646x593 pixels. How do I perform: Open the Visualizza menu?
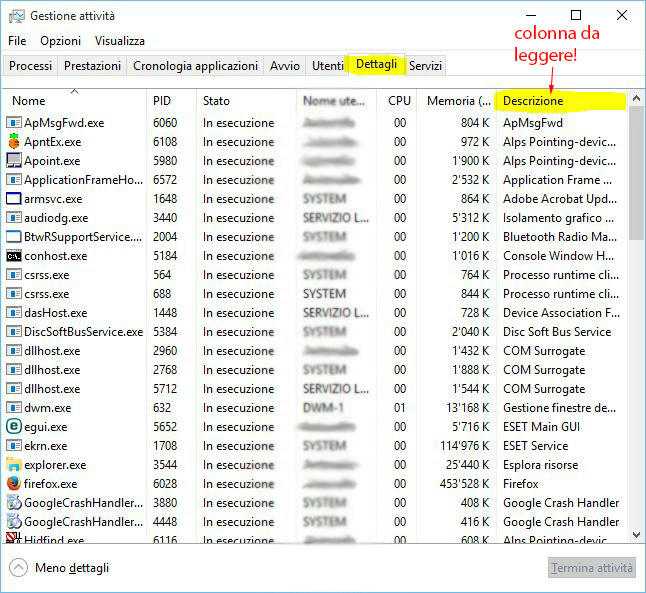point(120,41)
